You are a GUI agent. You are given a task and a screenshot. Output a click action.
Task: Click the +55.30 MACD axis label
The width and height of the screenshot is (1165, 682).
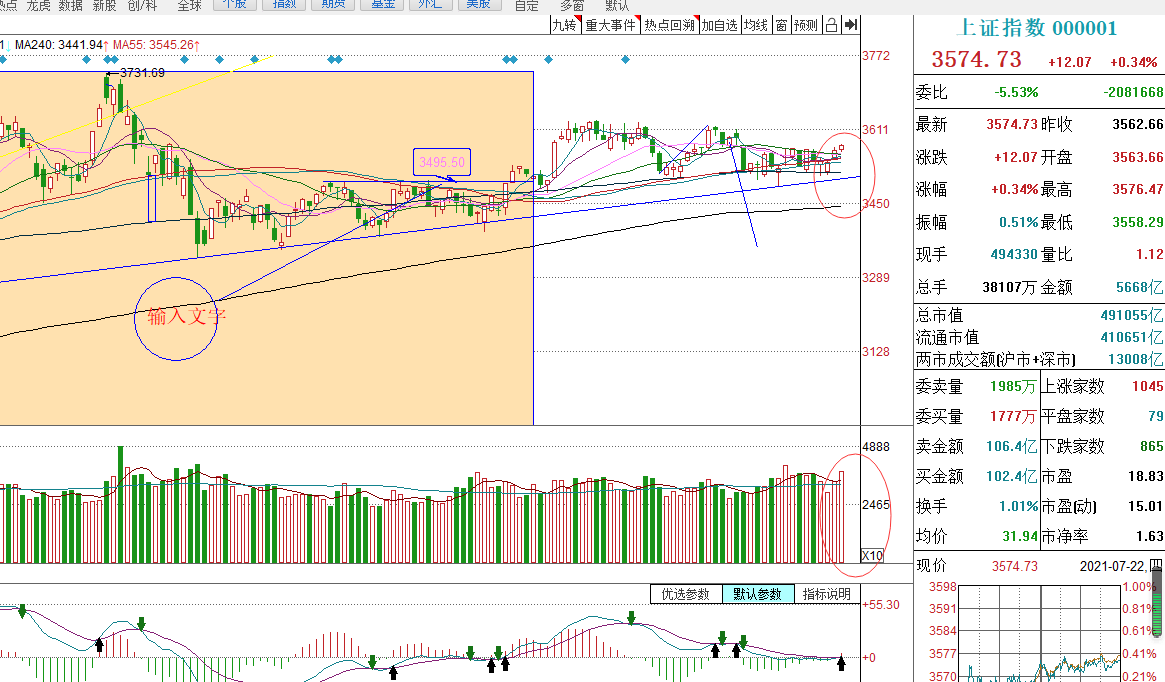[880, 605]
